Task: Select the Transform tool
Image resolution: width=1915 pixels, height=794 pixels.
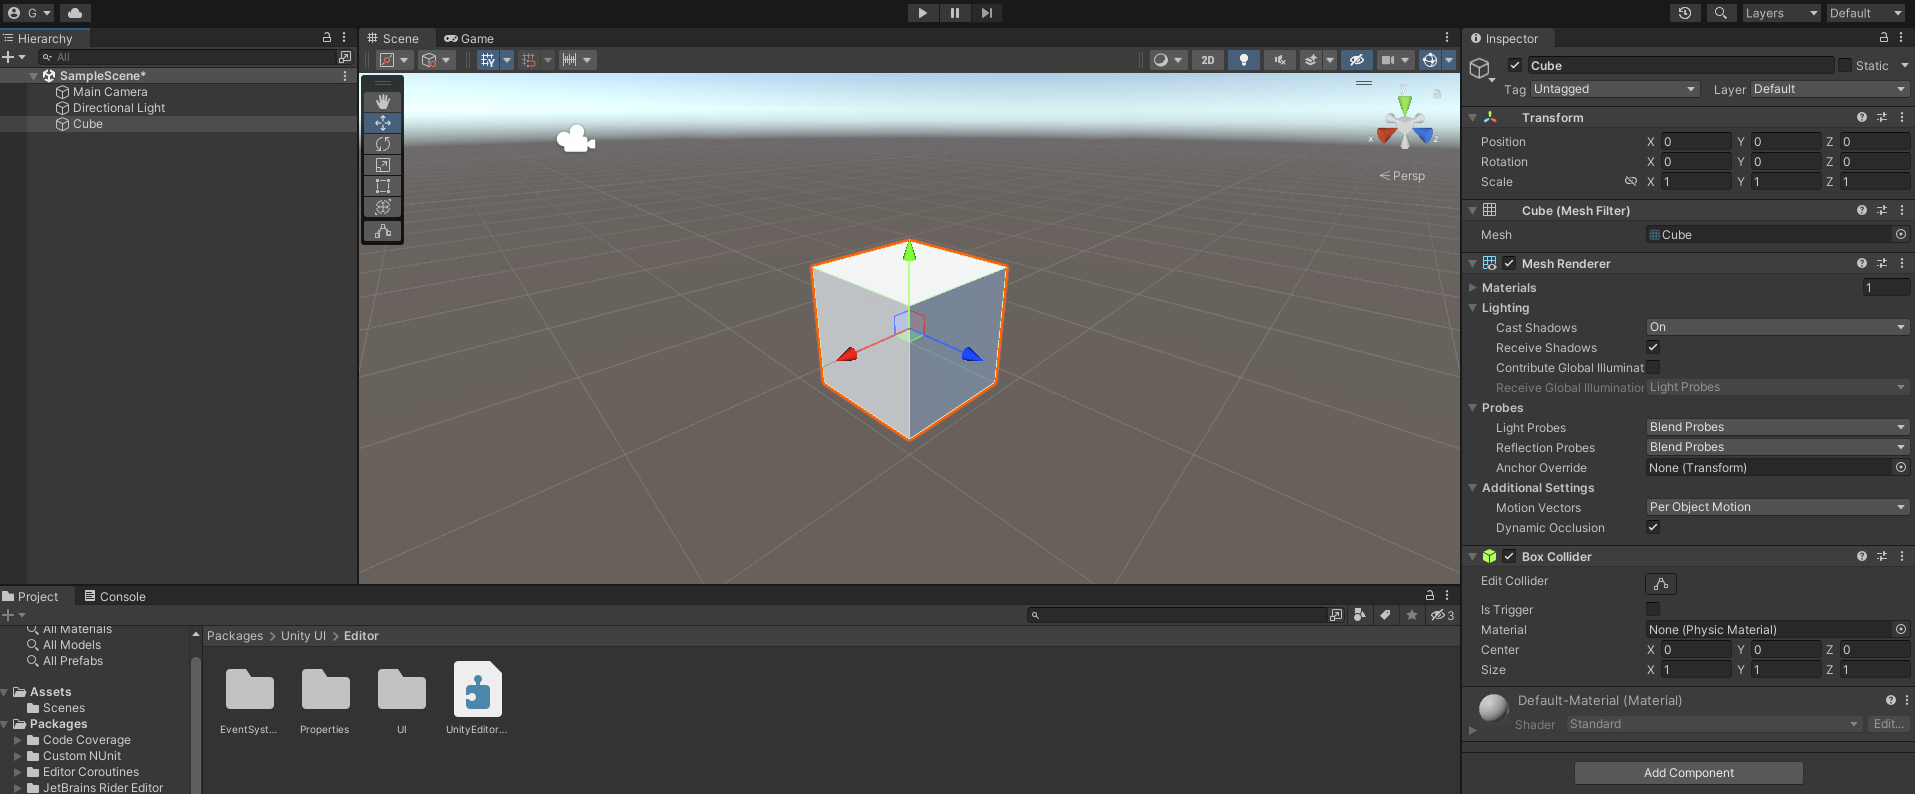Action: (x=383, y=207)
